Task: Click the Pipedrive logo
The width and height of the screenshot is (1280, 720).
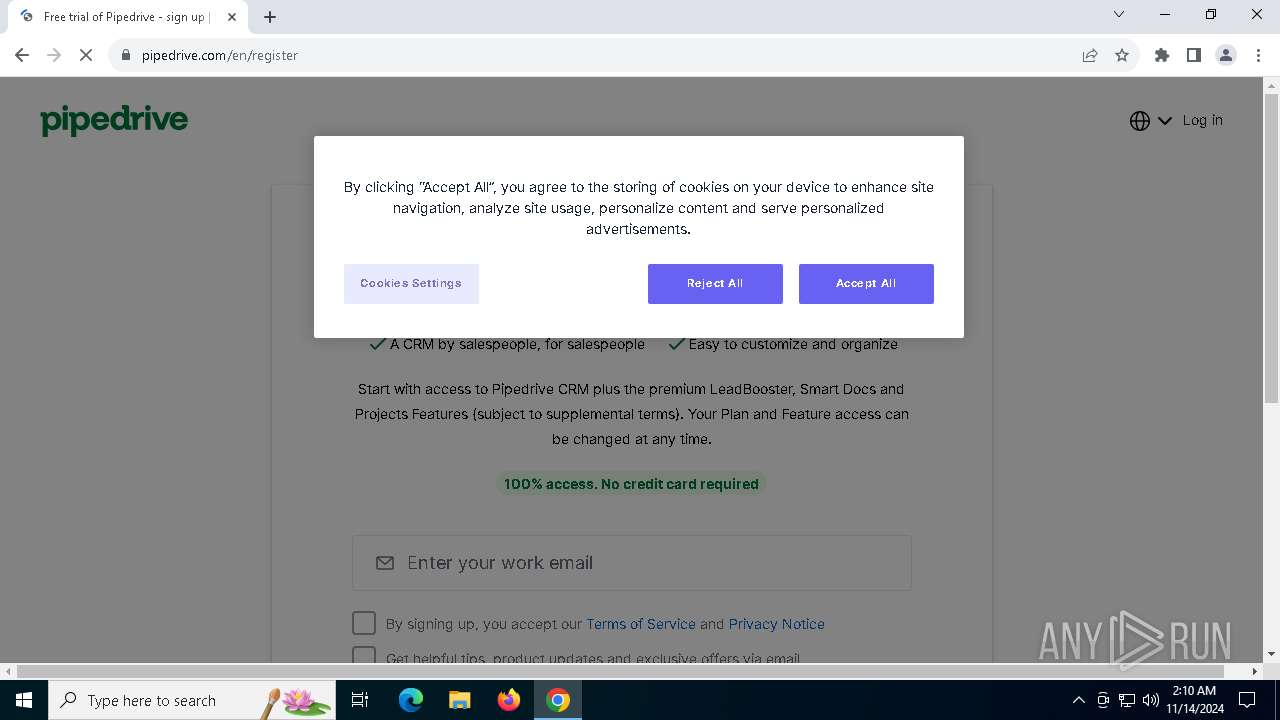Action: 114,120
